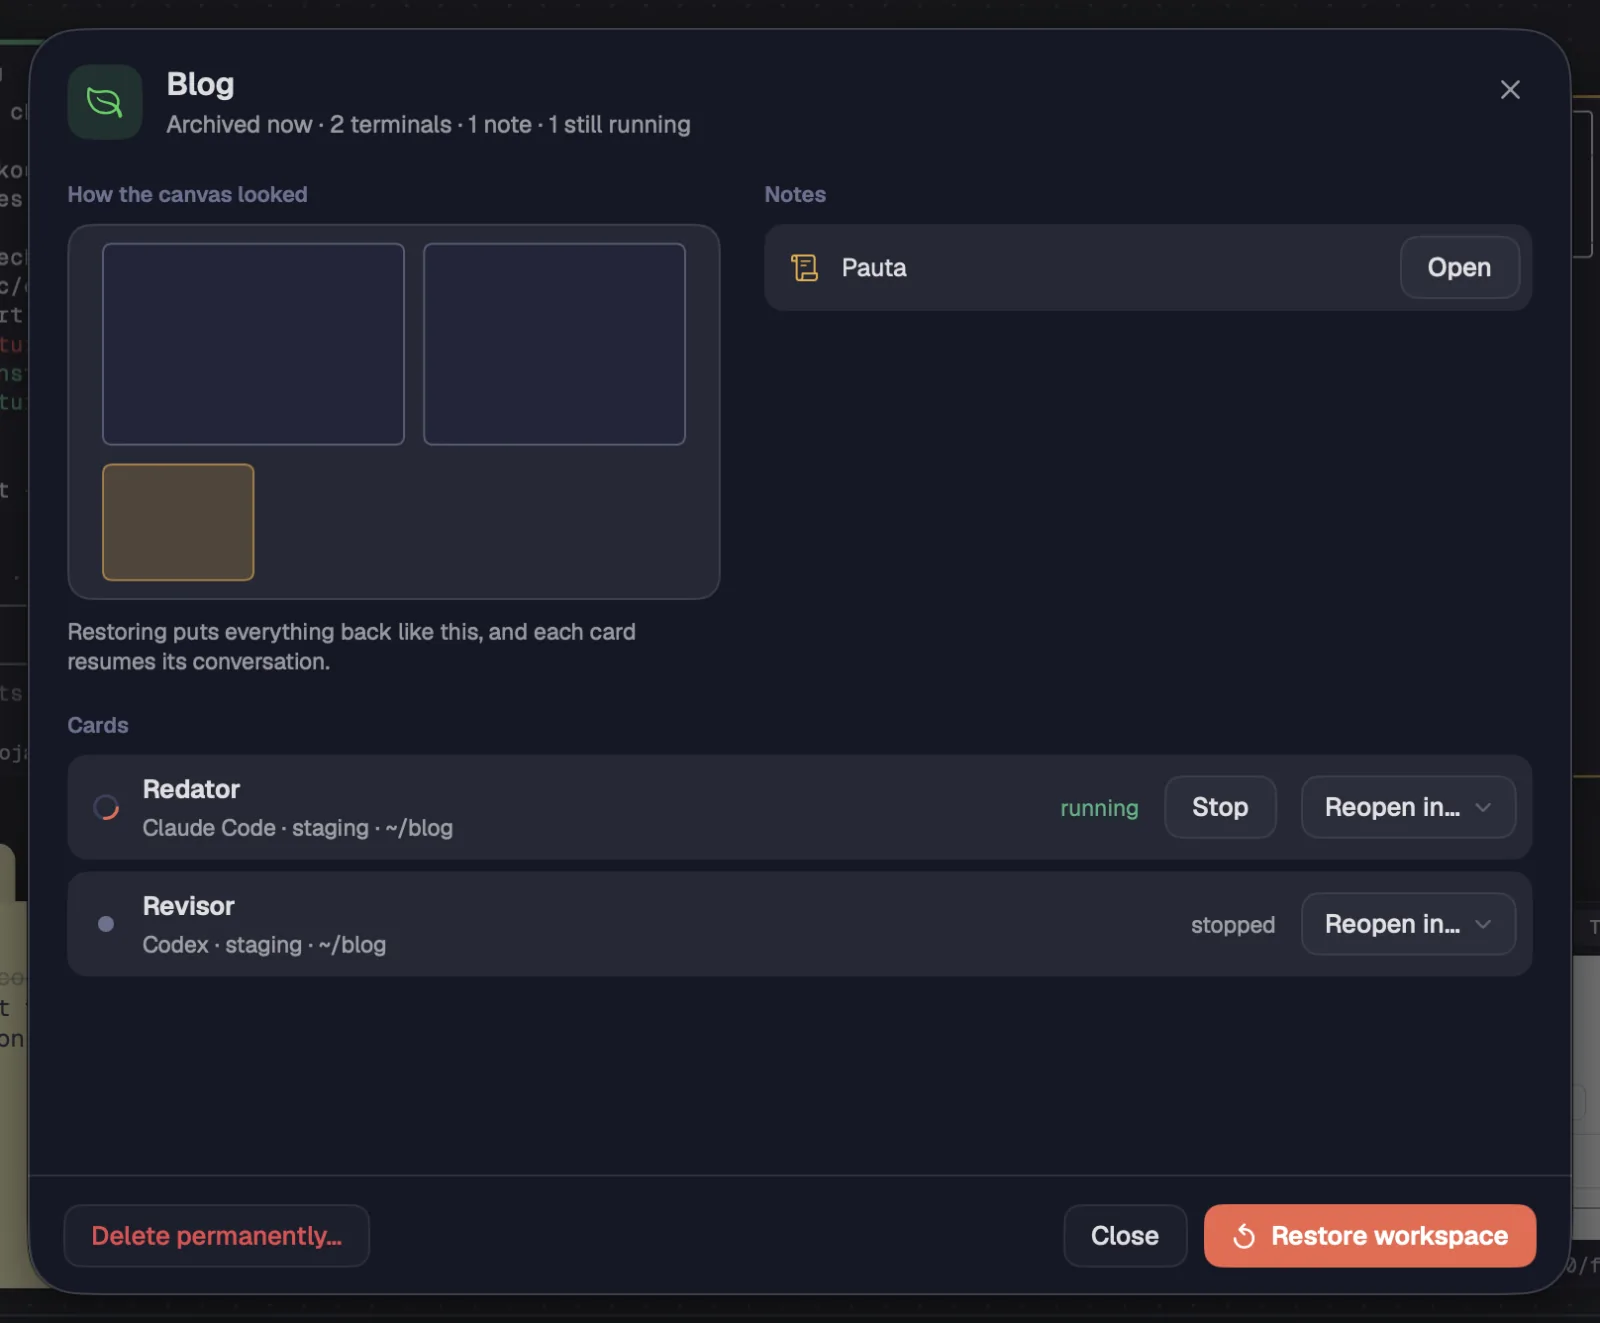Viewport: 1600px width, 1323px height.
Task: Click the Revisor card title
Action: (x=188, y=906)
